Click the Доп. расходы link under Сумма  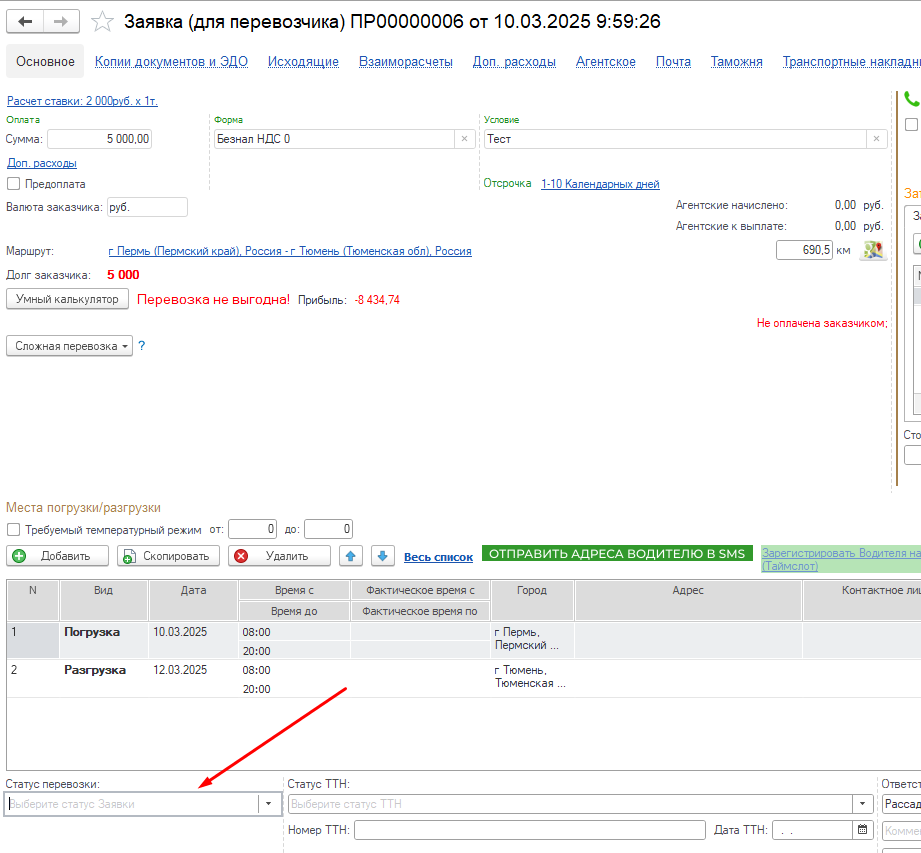click(x=42, y=163)
